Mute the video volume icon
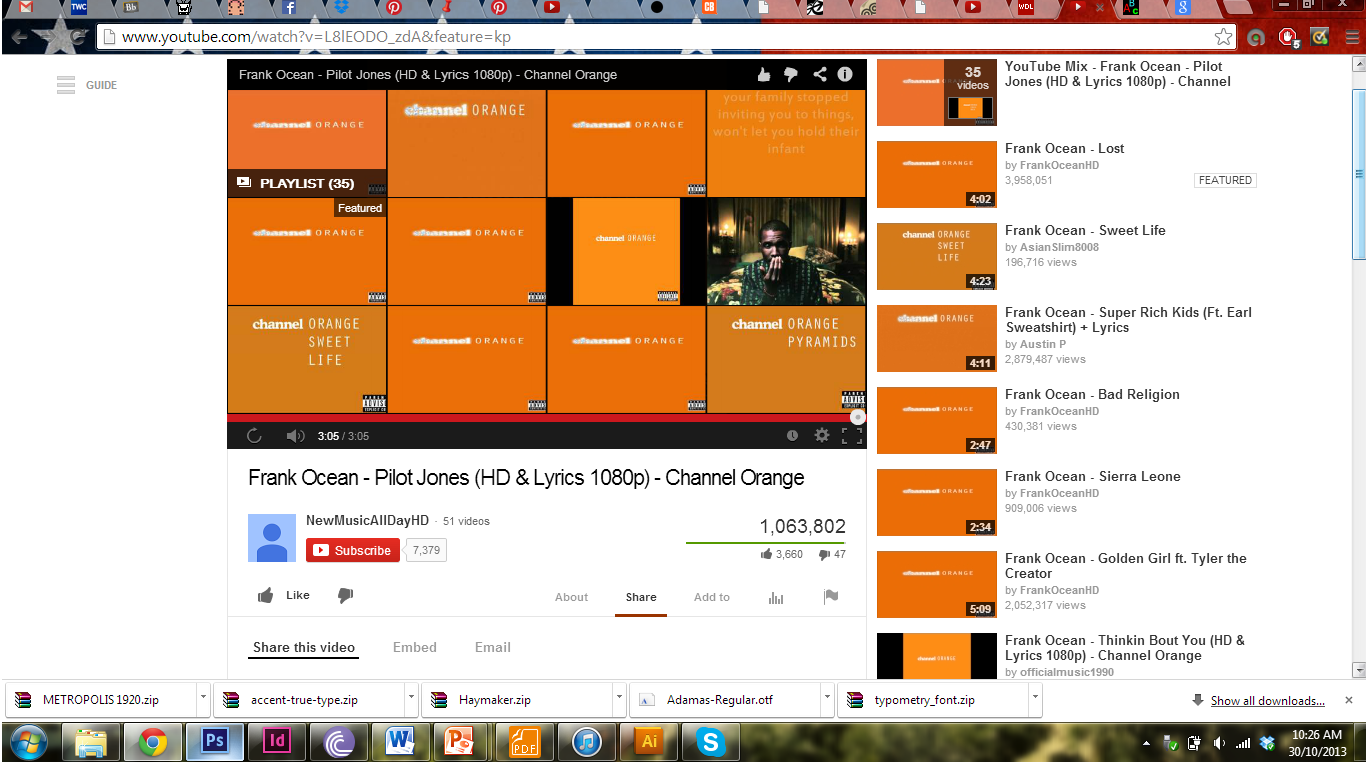Screen dimensions: 1366x768 pos(294,435)
